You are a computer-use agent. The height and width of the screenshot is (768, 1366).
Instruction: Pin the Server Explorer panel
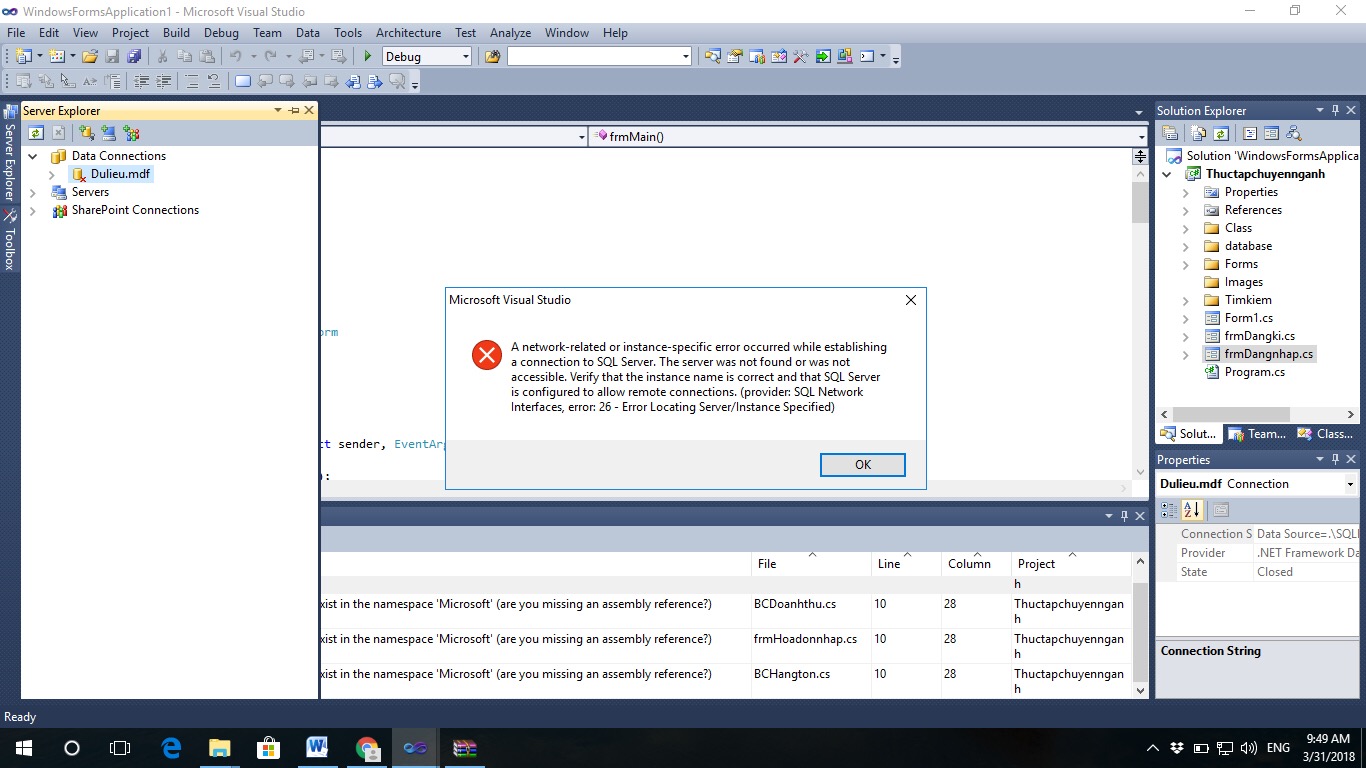pyautogui.click(x=293, y=110)
